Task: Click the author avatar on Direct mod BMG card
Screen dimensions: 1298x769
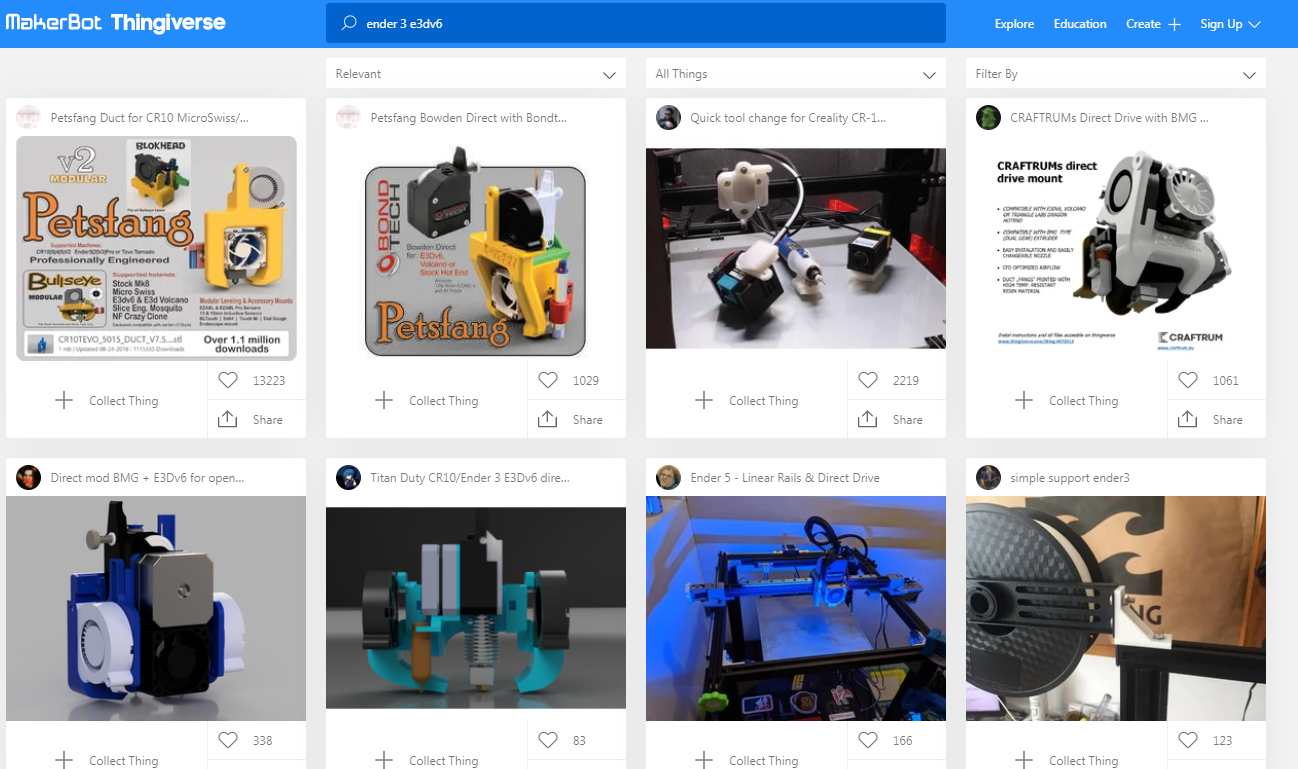Action: [x=28, y=477]
